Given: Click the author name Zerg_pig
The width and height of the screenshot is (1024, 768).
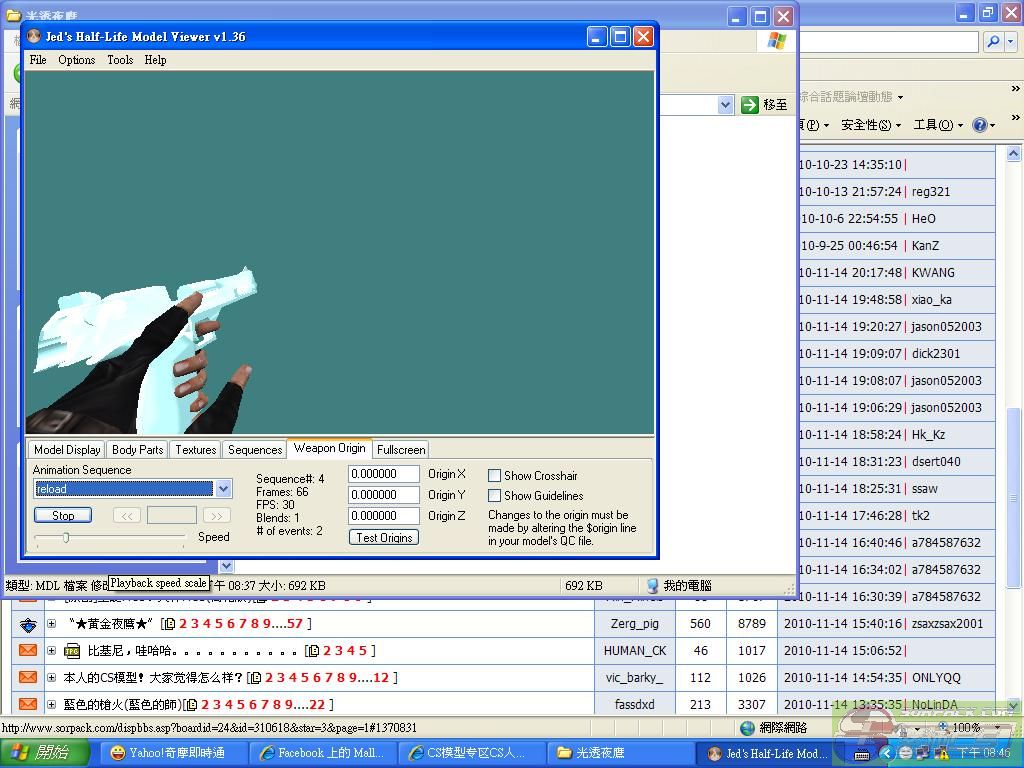Looking at the screenshot, I should pyautogui.click(x=634, y=624).
